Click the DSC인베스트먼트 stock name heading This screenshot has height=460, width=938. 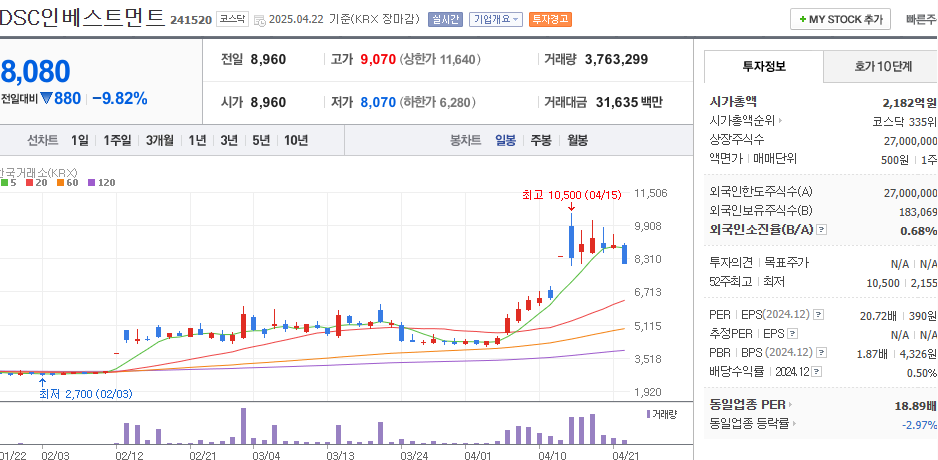81,17
